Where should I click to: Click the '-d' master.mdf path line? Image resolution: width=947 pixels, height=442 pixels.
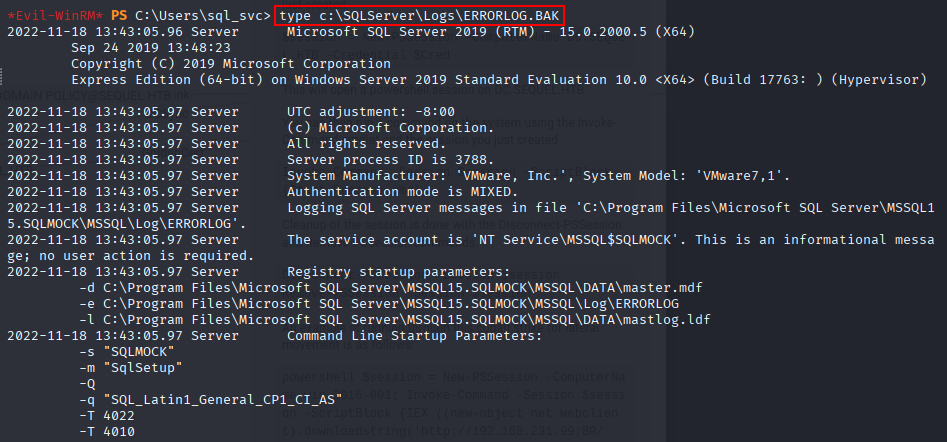click(391, 287)
